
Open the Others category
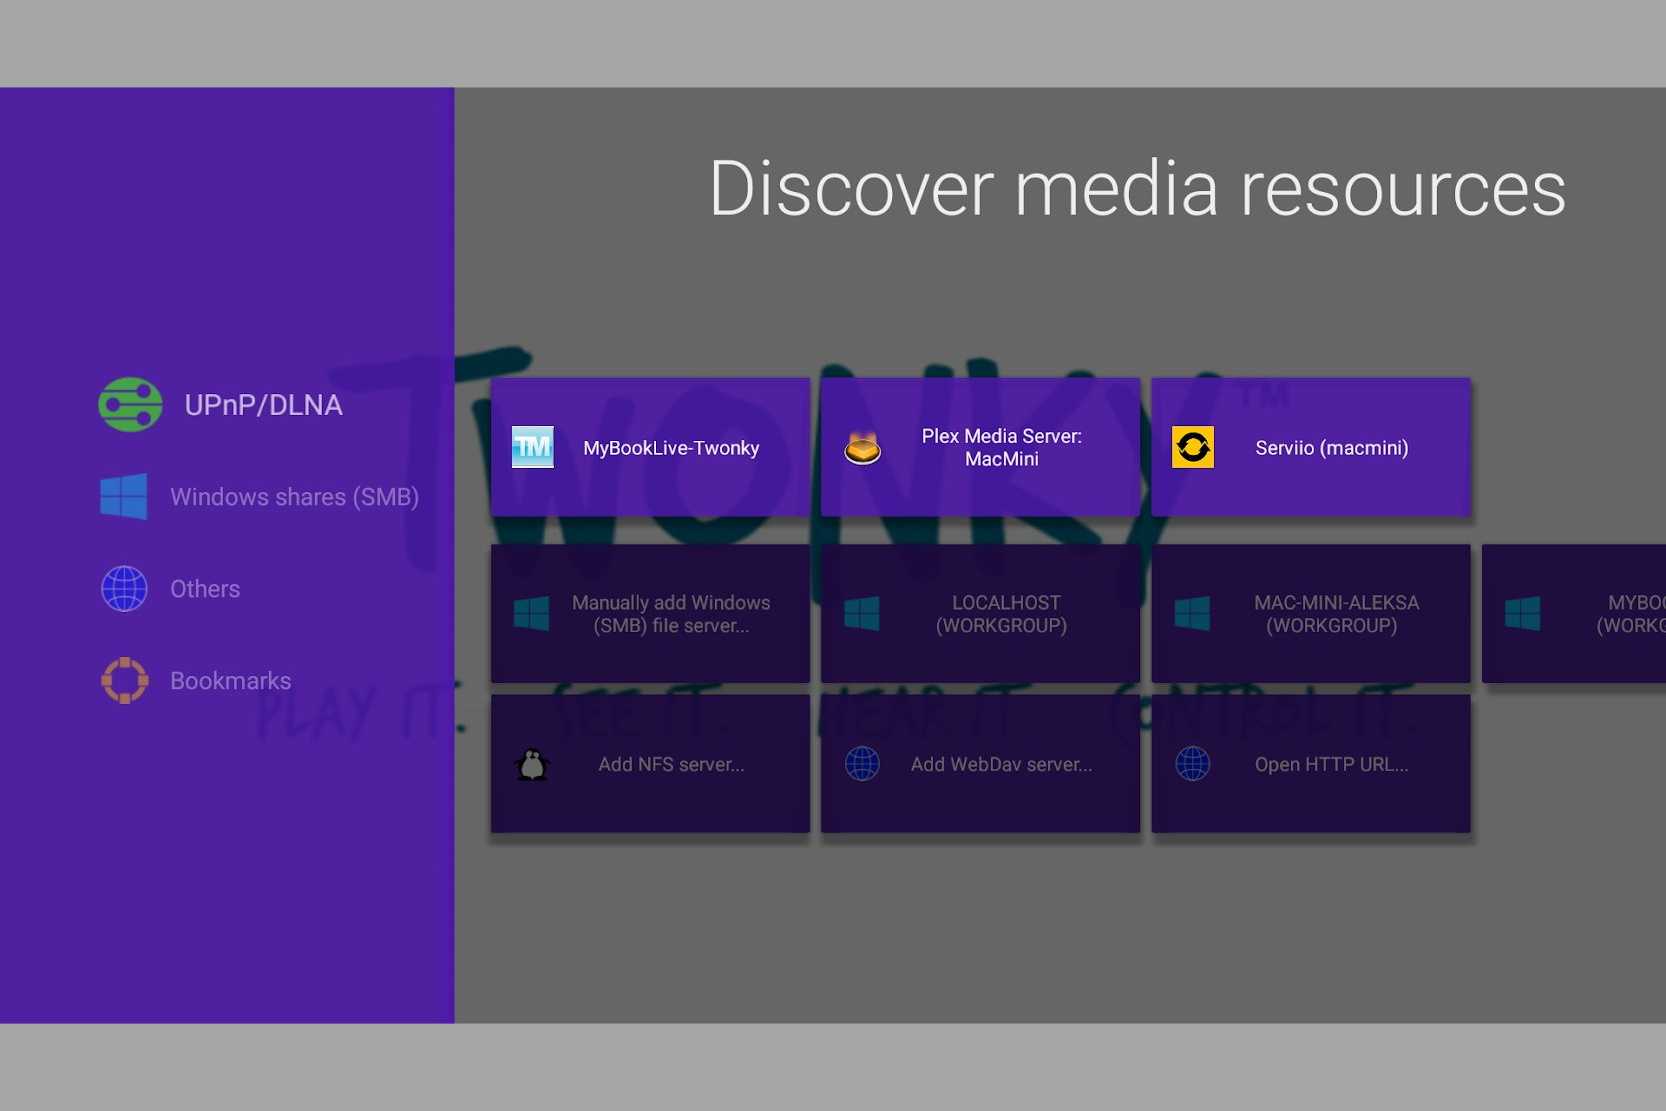pyautogui.click(x=205, y=589)
